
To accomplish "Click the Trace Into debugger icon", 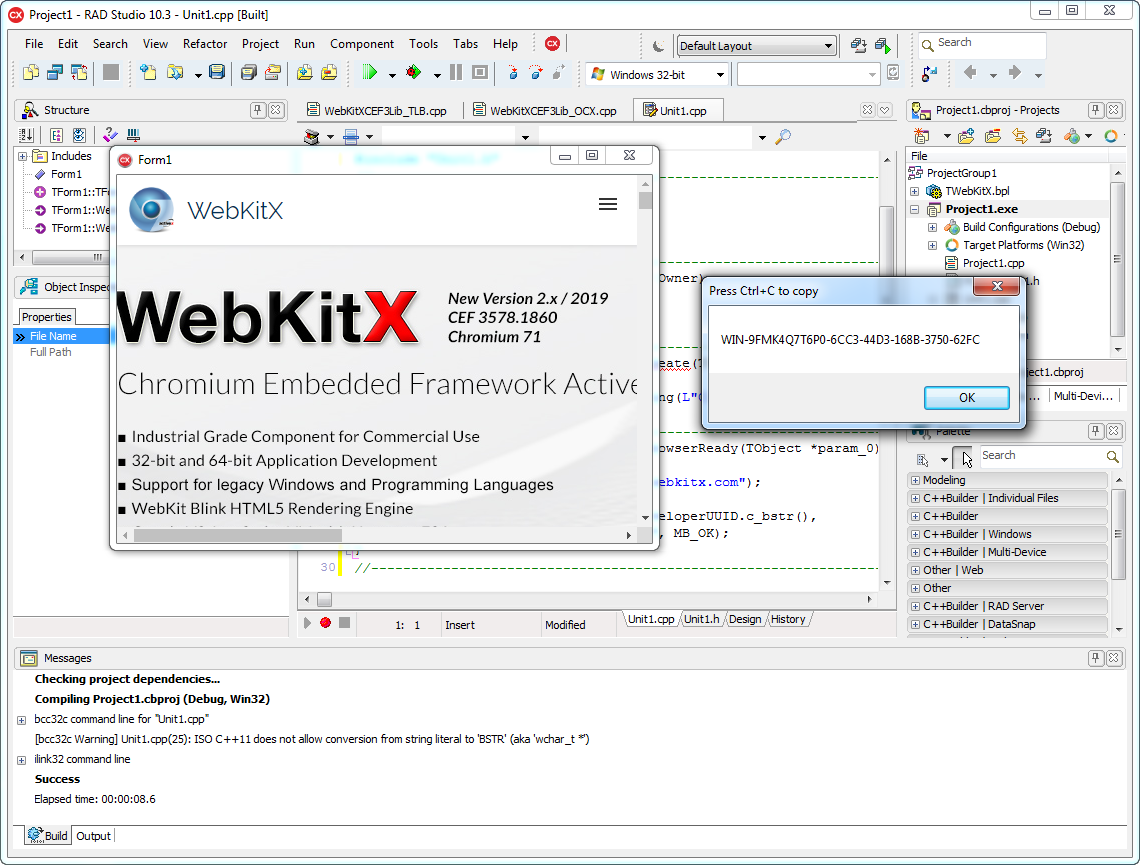I will [513, 72].
